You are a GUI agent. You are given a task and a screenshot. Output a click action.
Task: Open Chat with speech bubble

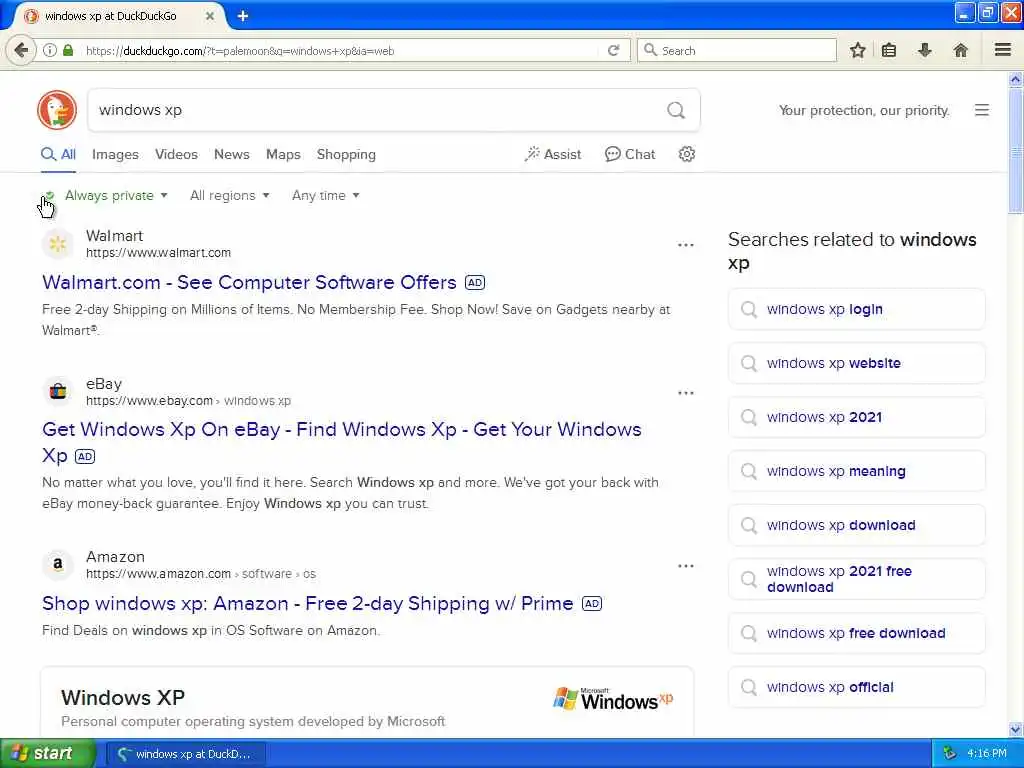(630, 154)
